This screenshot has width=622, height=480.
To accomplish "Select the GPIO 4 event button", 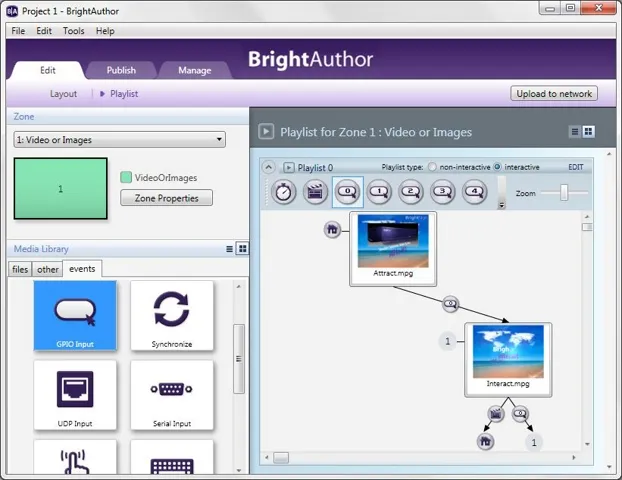I will (x=475, y=192).
